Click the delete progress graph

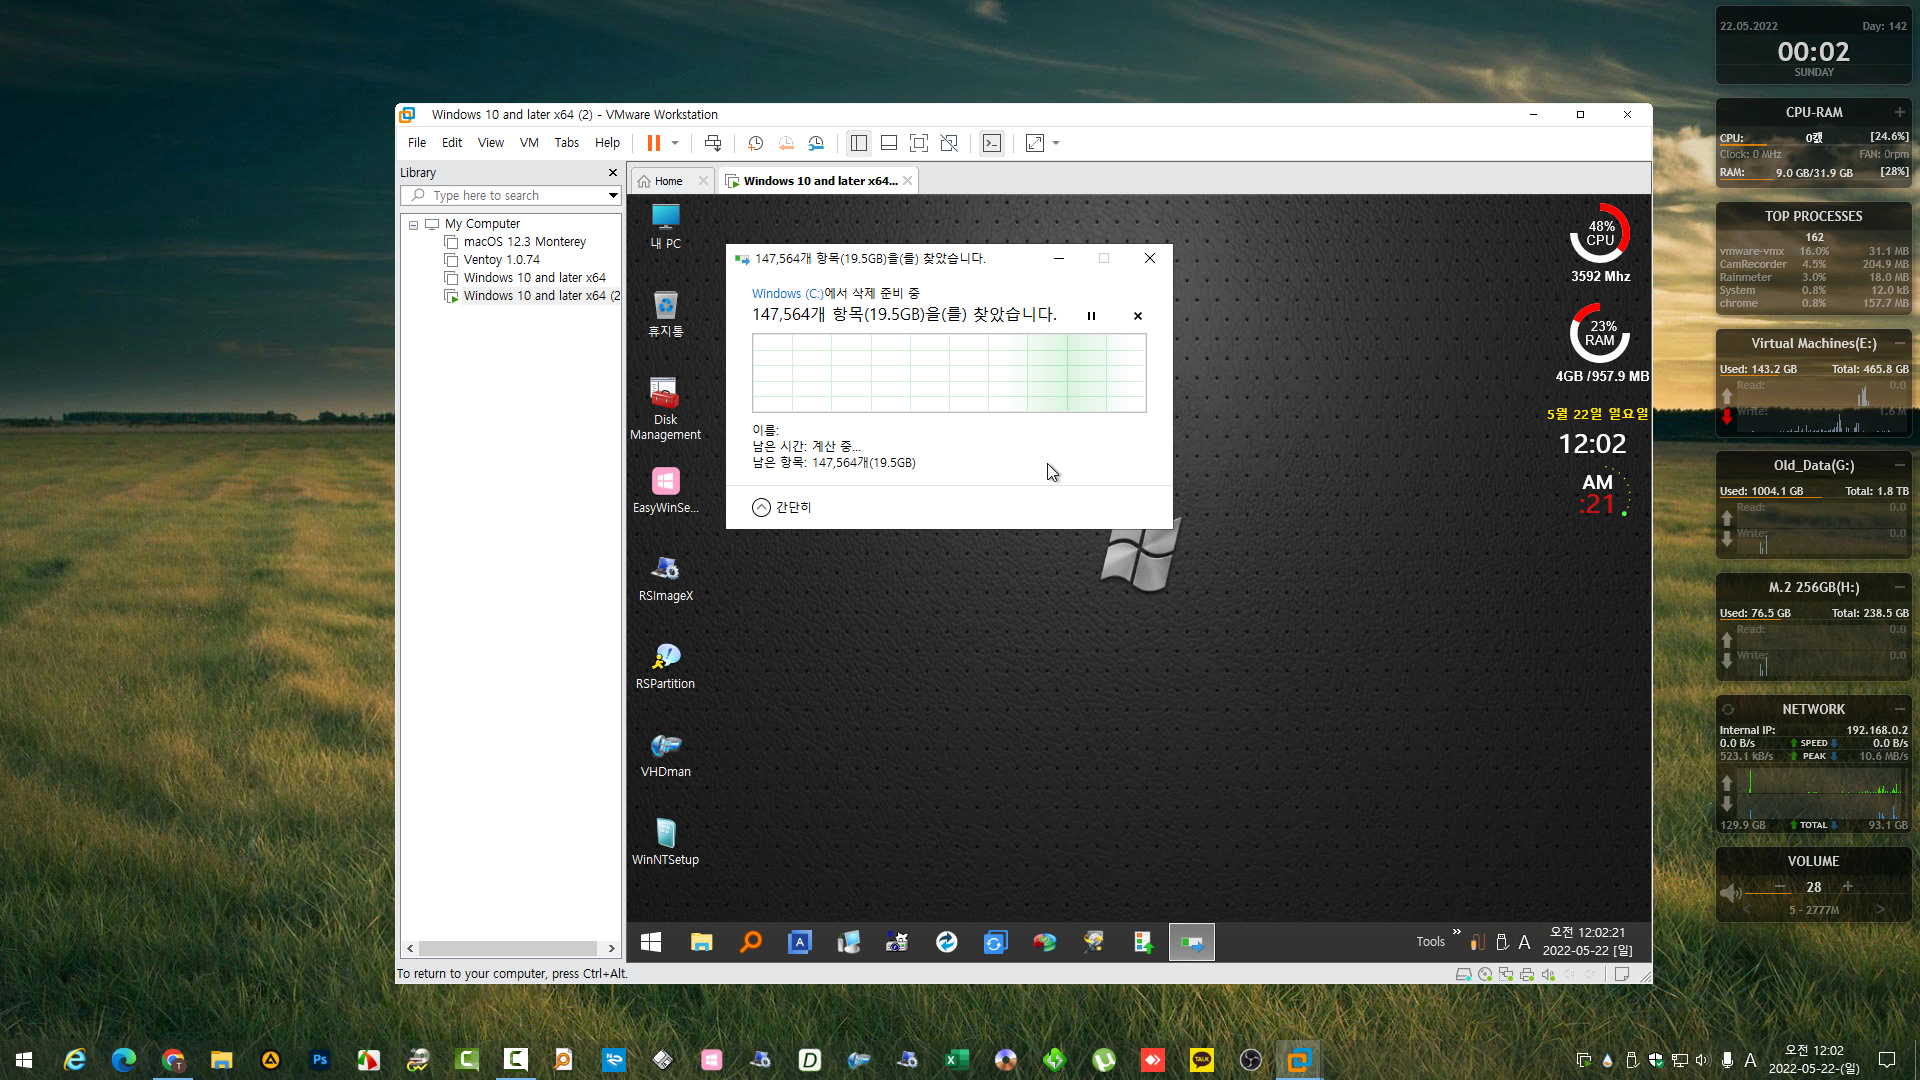(x=949, y=373)
